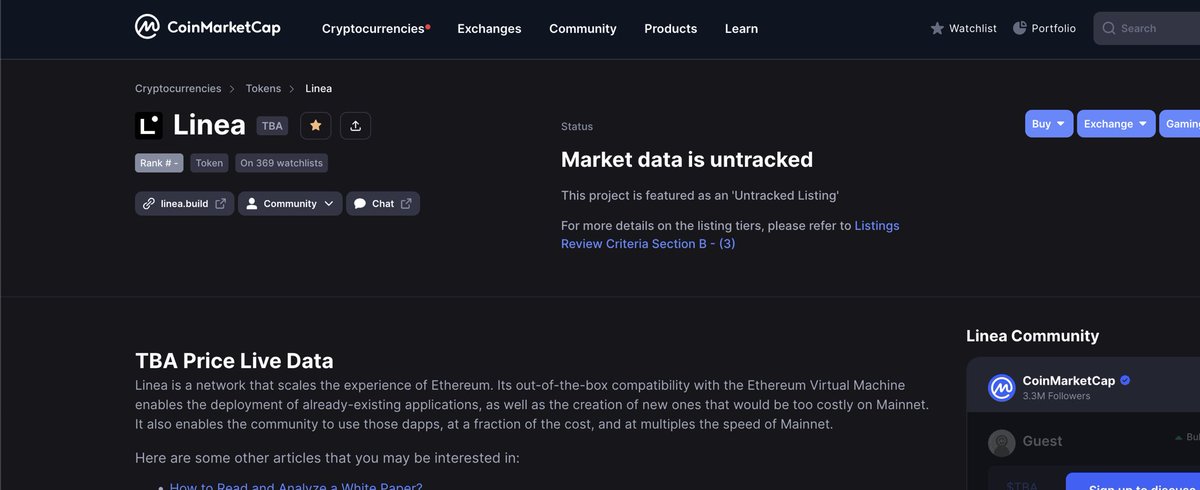This screenshot has width=1200, height=490.
Task: Toggle the Linea watchlist star
Action: coord(316,126)
